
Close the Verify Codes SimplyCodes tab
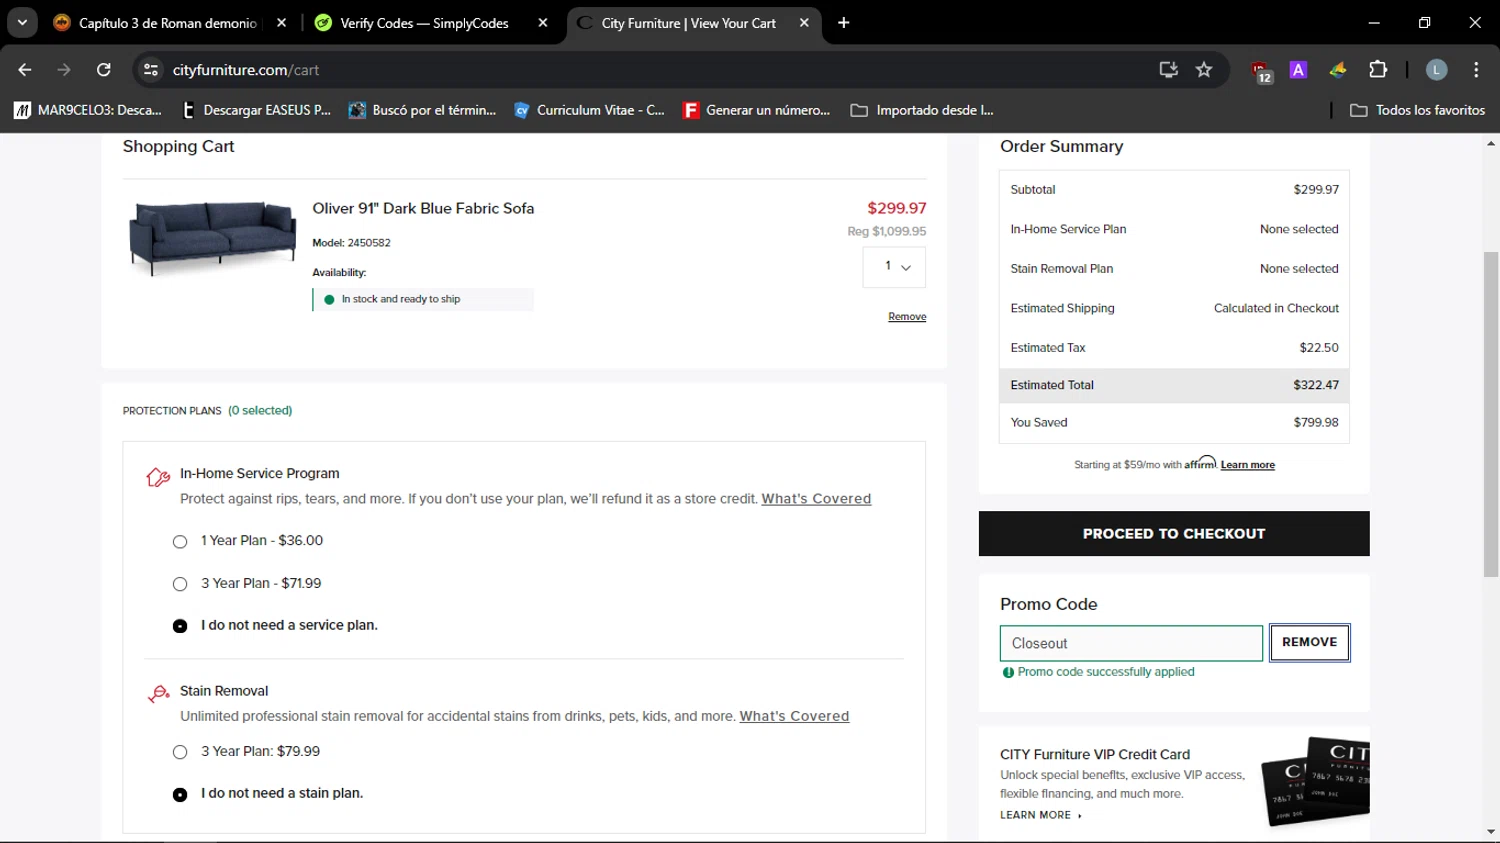[543, 23]
